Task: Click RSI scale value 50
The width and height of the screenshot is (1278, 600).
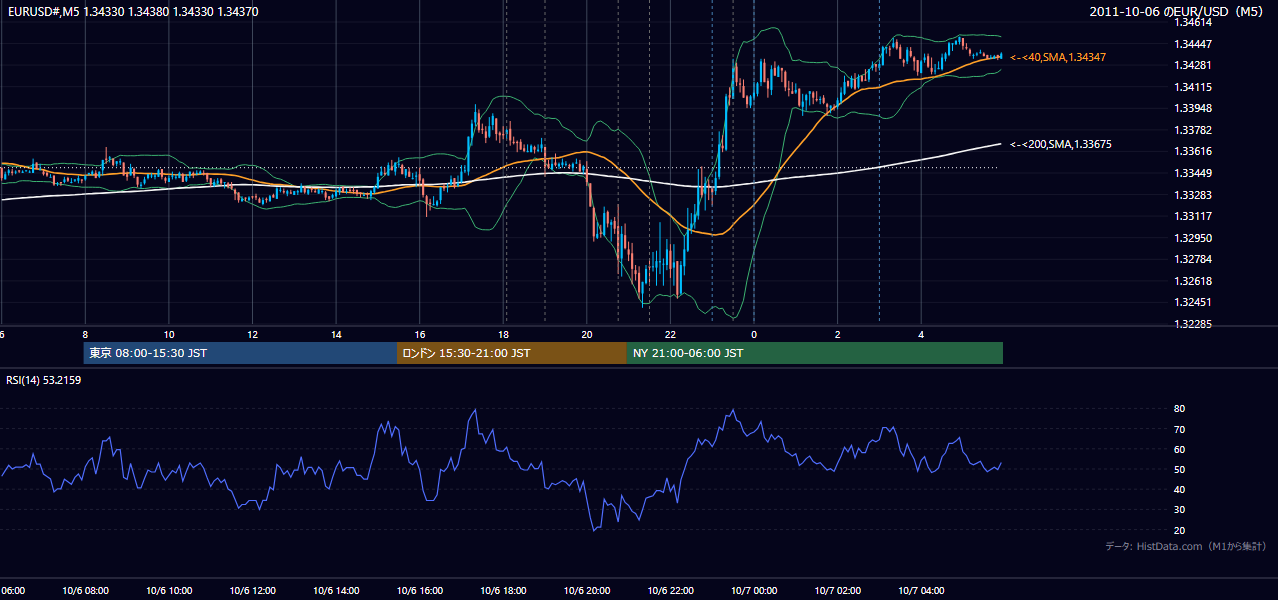Action: [1180, 469]
